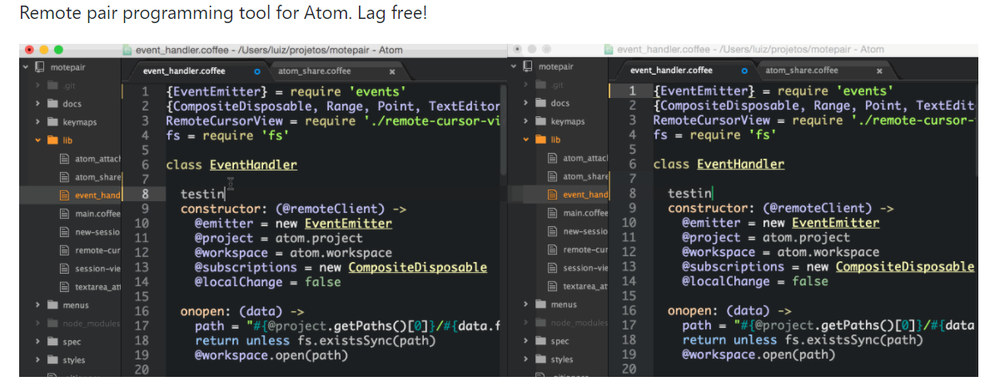
Task: Click the spec folder icon in right window
Action: pos(540,341)
